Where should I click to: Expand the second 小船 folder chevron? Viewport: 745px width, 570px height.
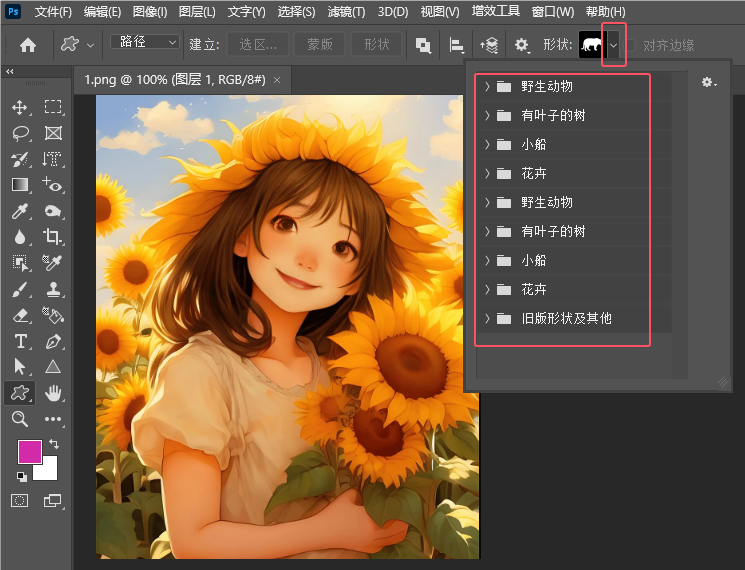click(487, 260)
